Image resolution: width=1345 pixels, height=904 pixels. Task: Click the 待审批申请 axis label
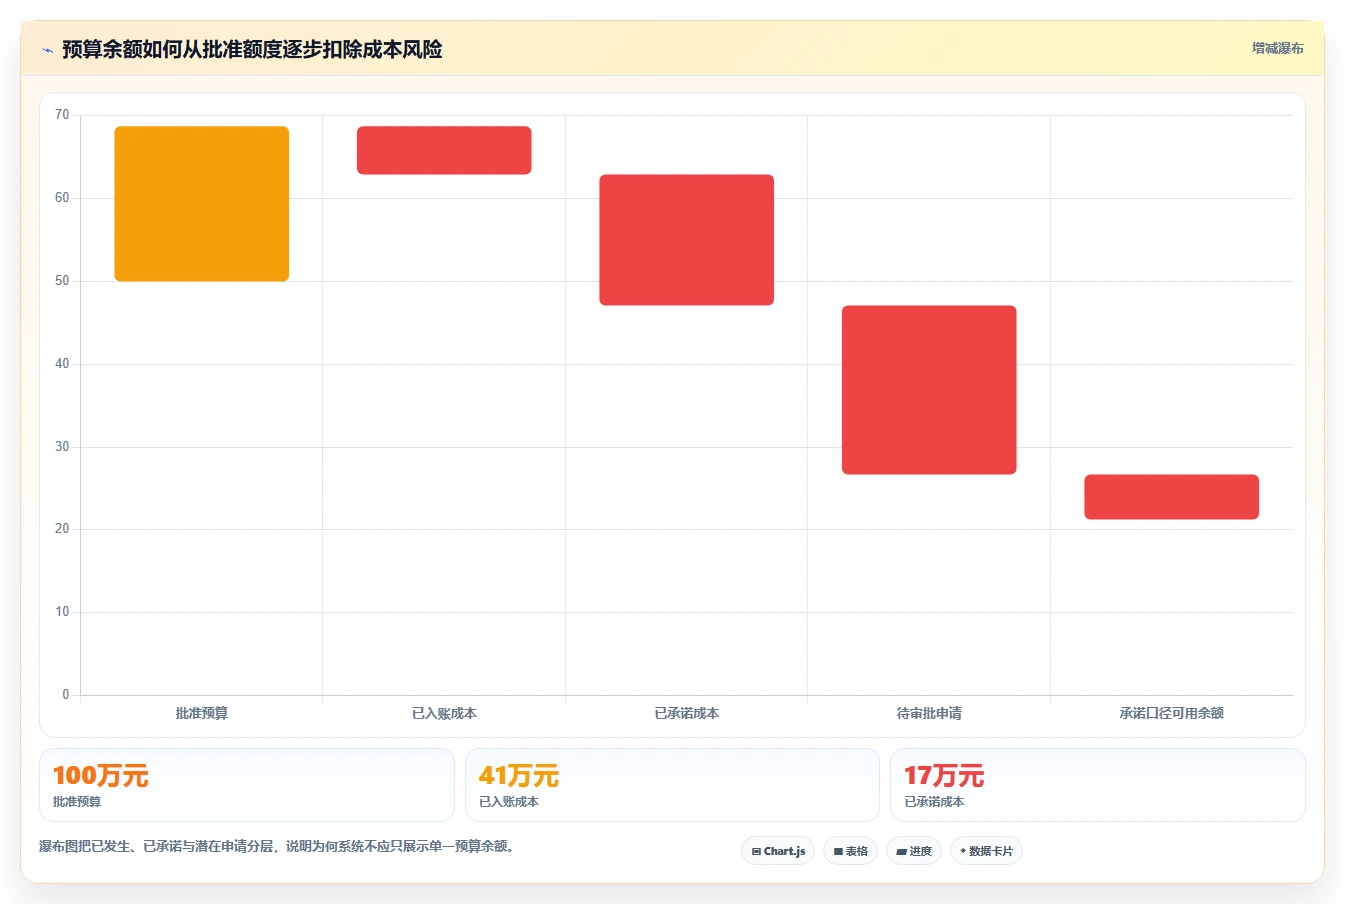point(929,713)
